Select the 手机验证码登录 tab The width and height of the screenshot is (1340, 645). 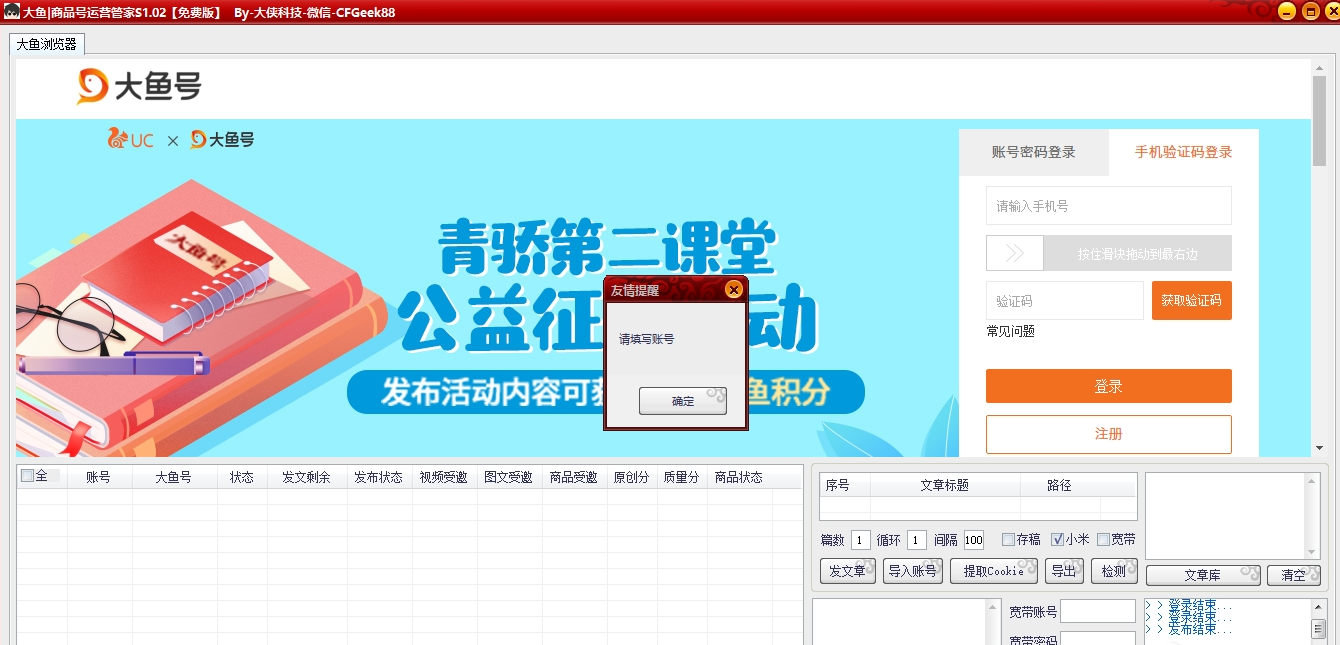pyautogui.click(x=1184, y=153)
